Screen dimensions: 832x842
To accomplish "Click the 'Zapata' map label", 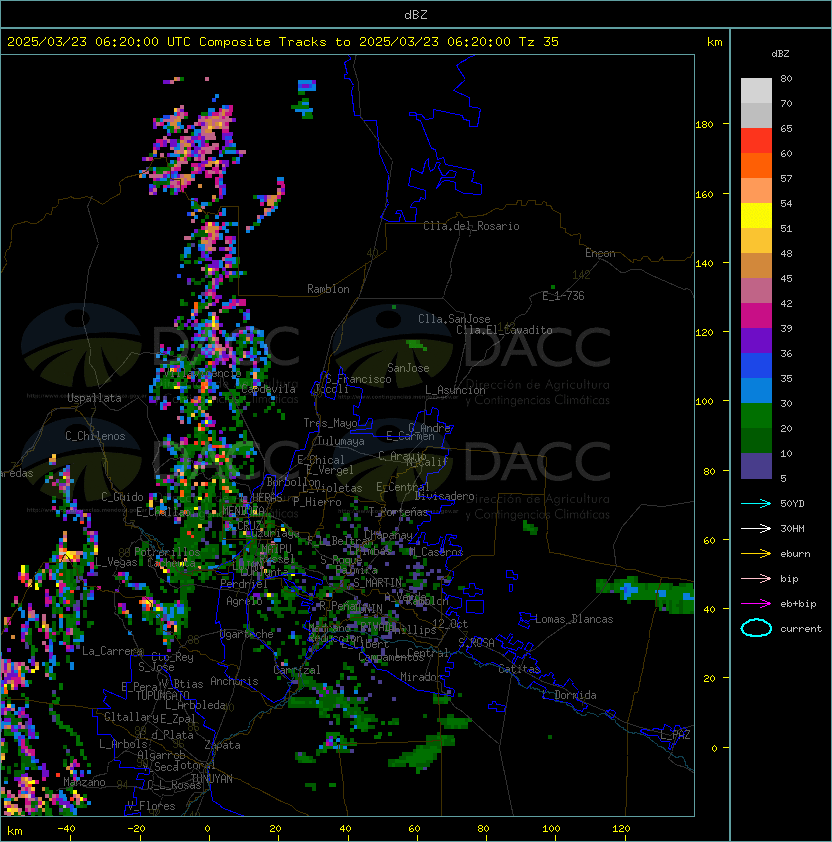I will tap(222, 745).
